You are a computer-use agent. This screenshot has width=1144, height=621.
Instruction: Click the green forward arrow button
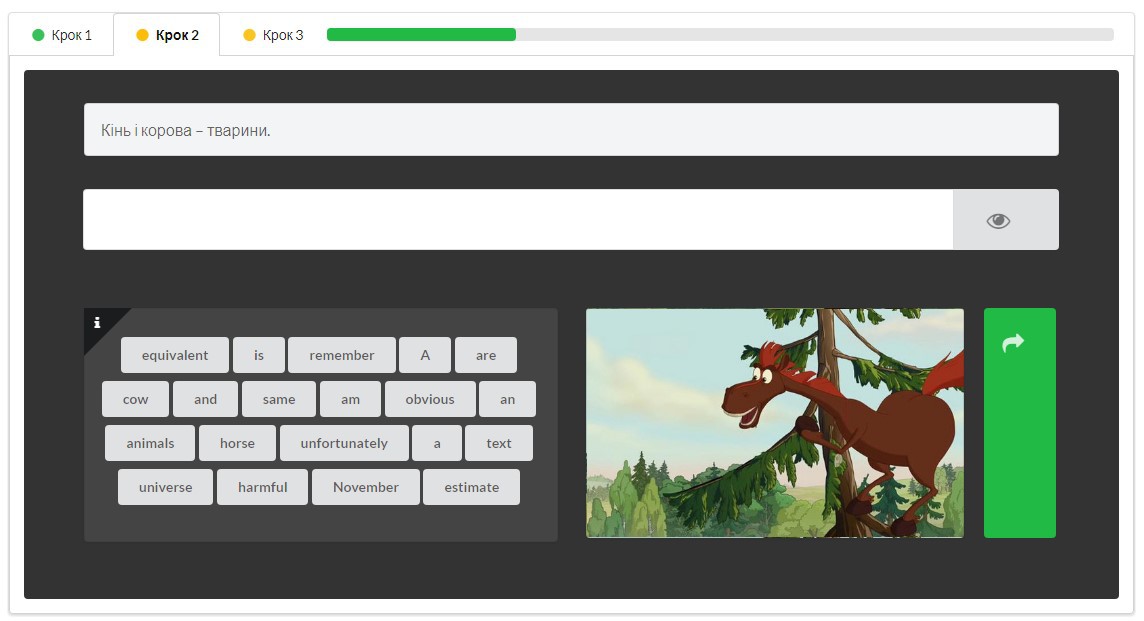click(1019, 423)
